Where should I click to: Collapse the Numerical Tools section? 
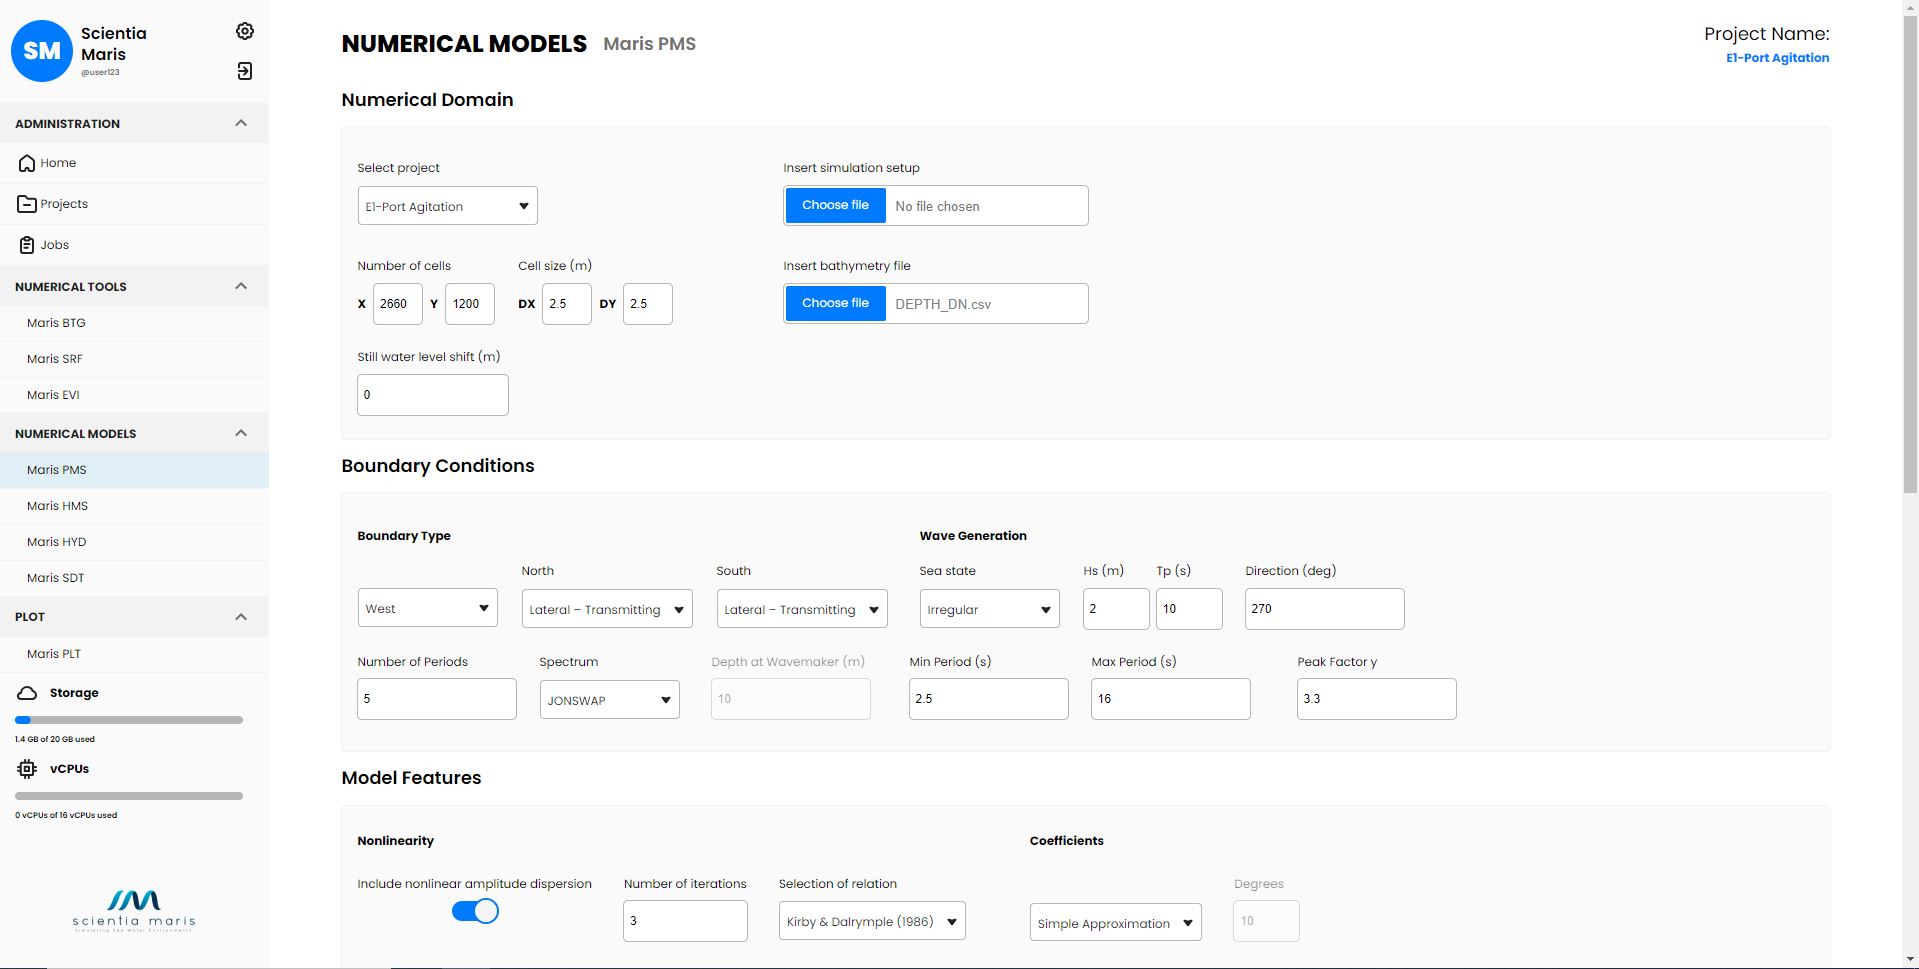click(x=241, y=286)
